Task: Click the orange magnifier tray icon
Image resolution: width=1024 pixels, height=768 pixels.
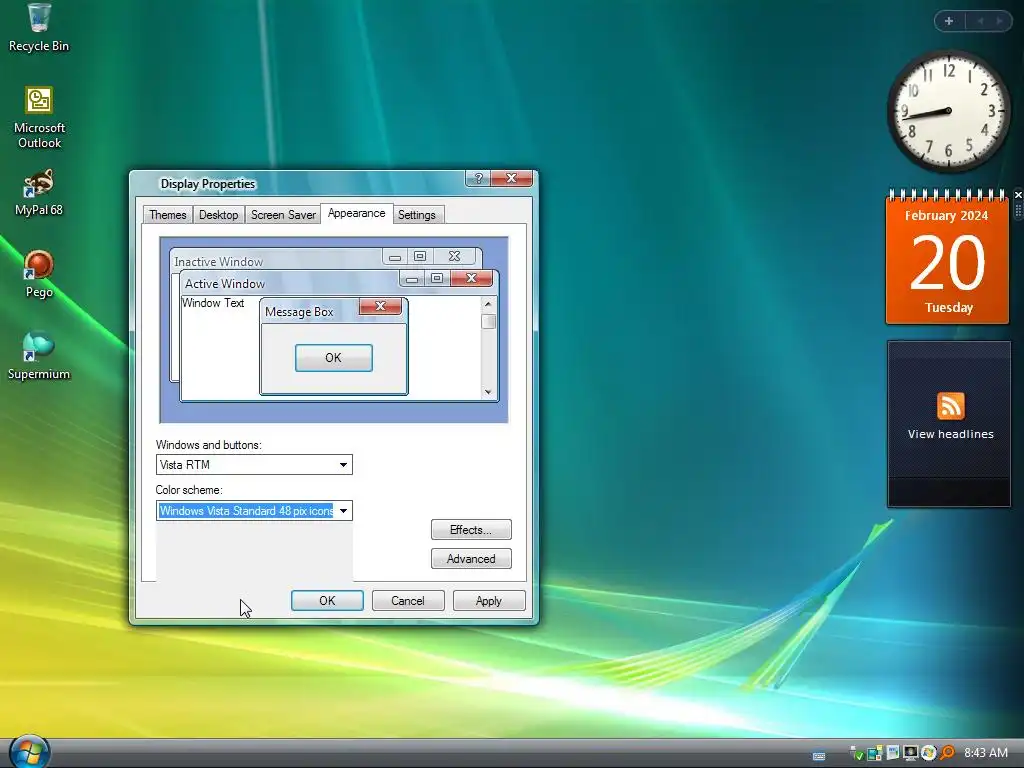Action: point(947,753)
